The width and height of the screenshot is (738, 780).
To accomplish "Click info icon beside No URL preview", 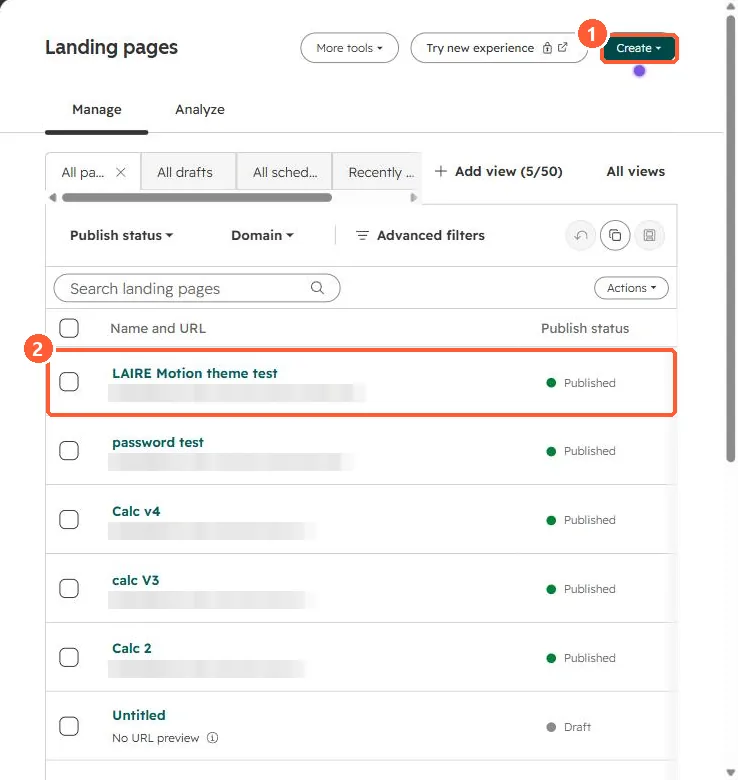I will point(212,738).
